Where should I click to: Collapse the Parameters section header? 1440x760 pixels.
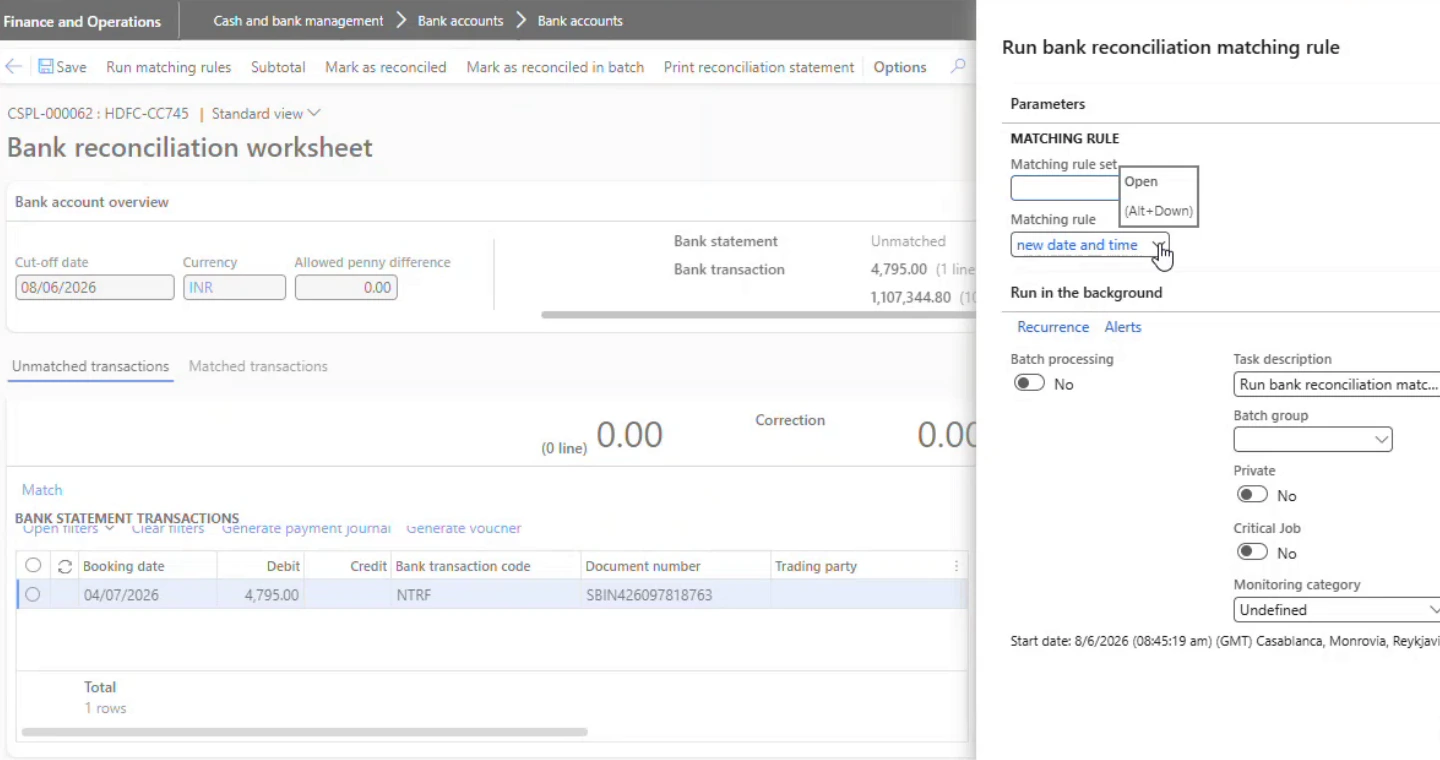pyautogui.click(x=1047, y=104)
